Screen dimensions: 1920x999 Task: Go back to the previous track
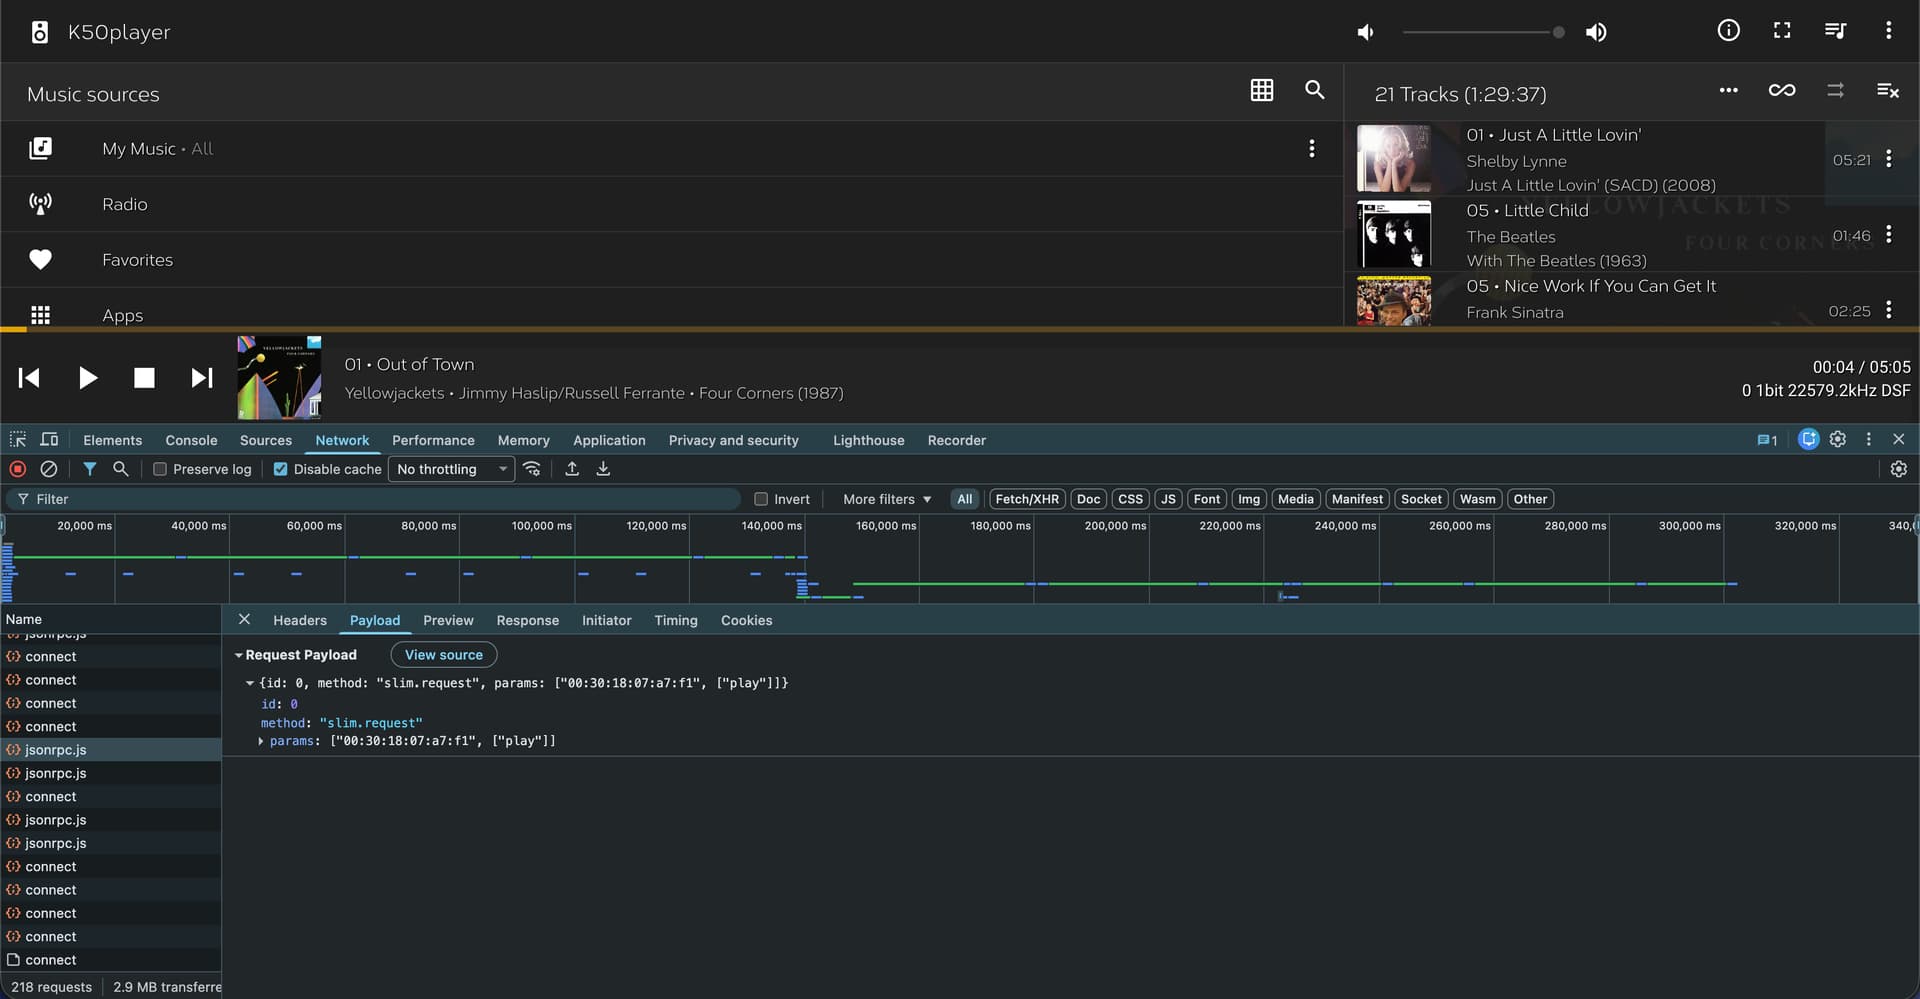[29, 378]
